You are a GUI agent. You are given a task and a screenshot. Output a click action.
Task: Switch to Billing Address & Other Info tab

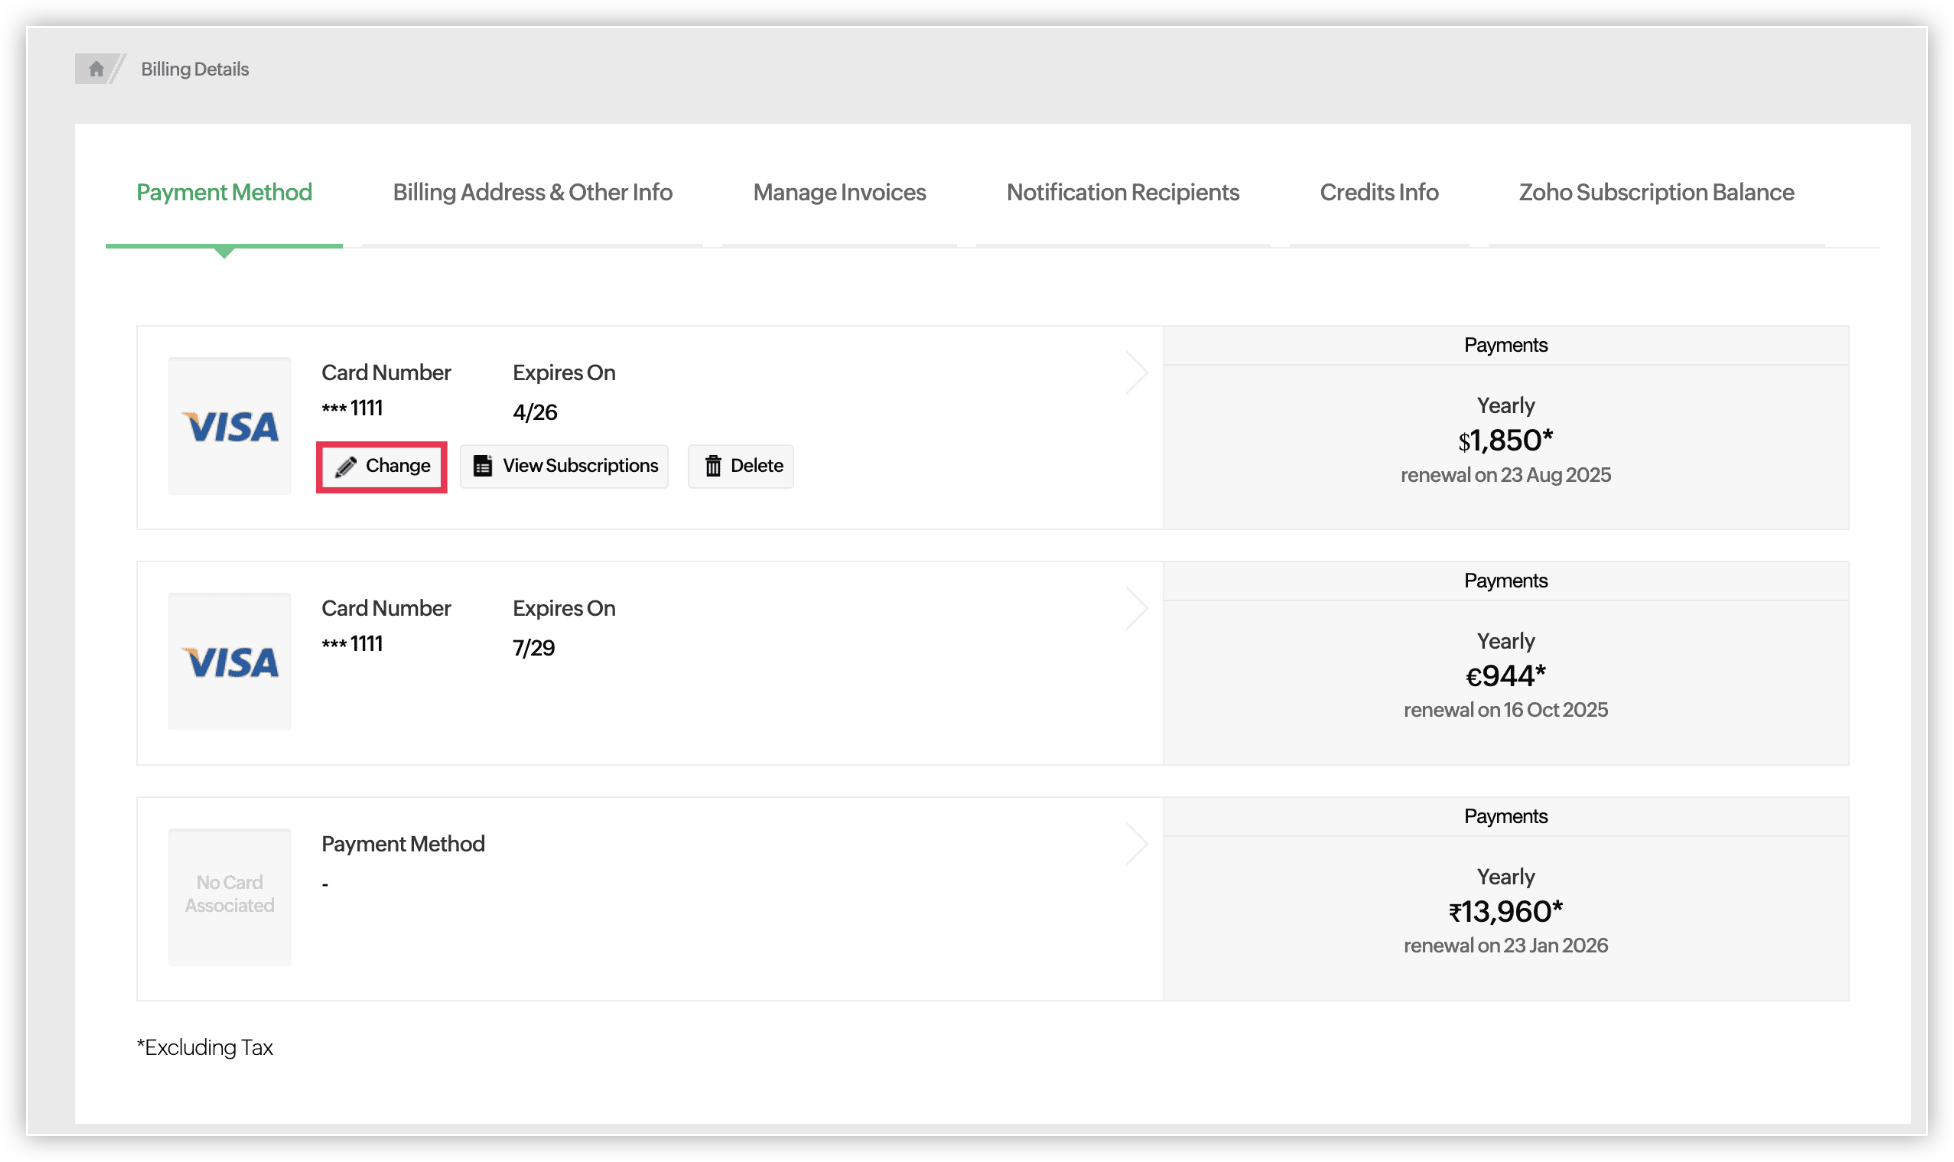pos(532,192)
